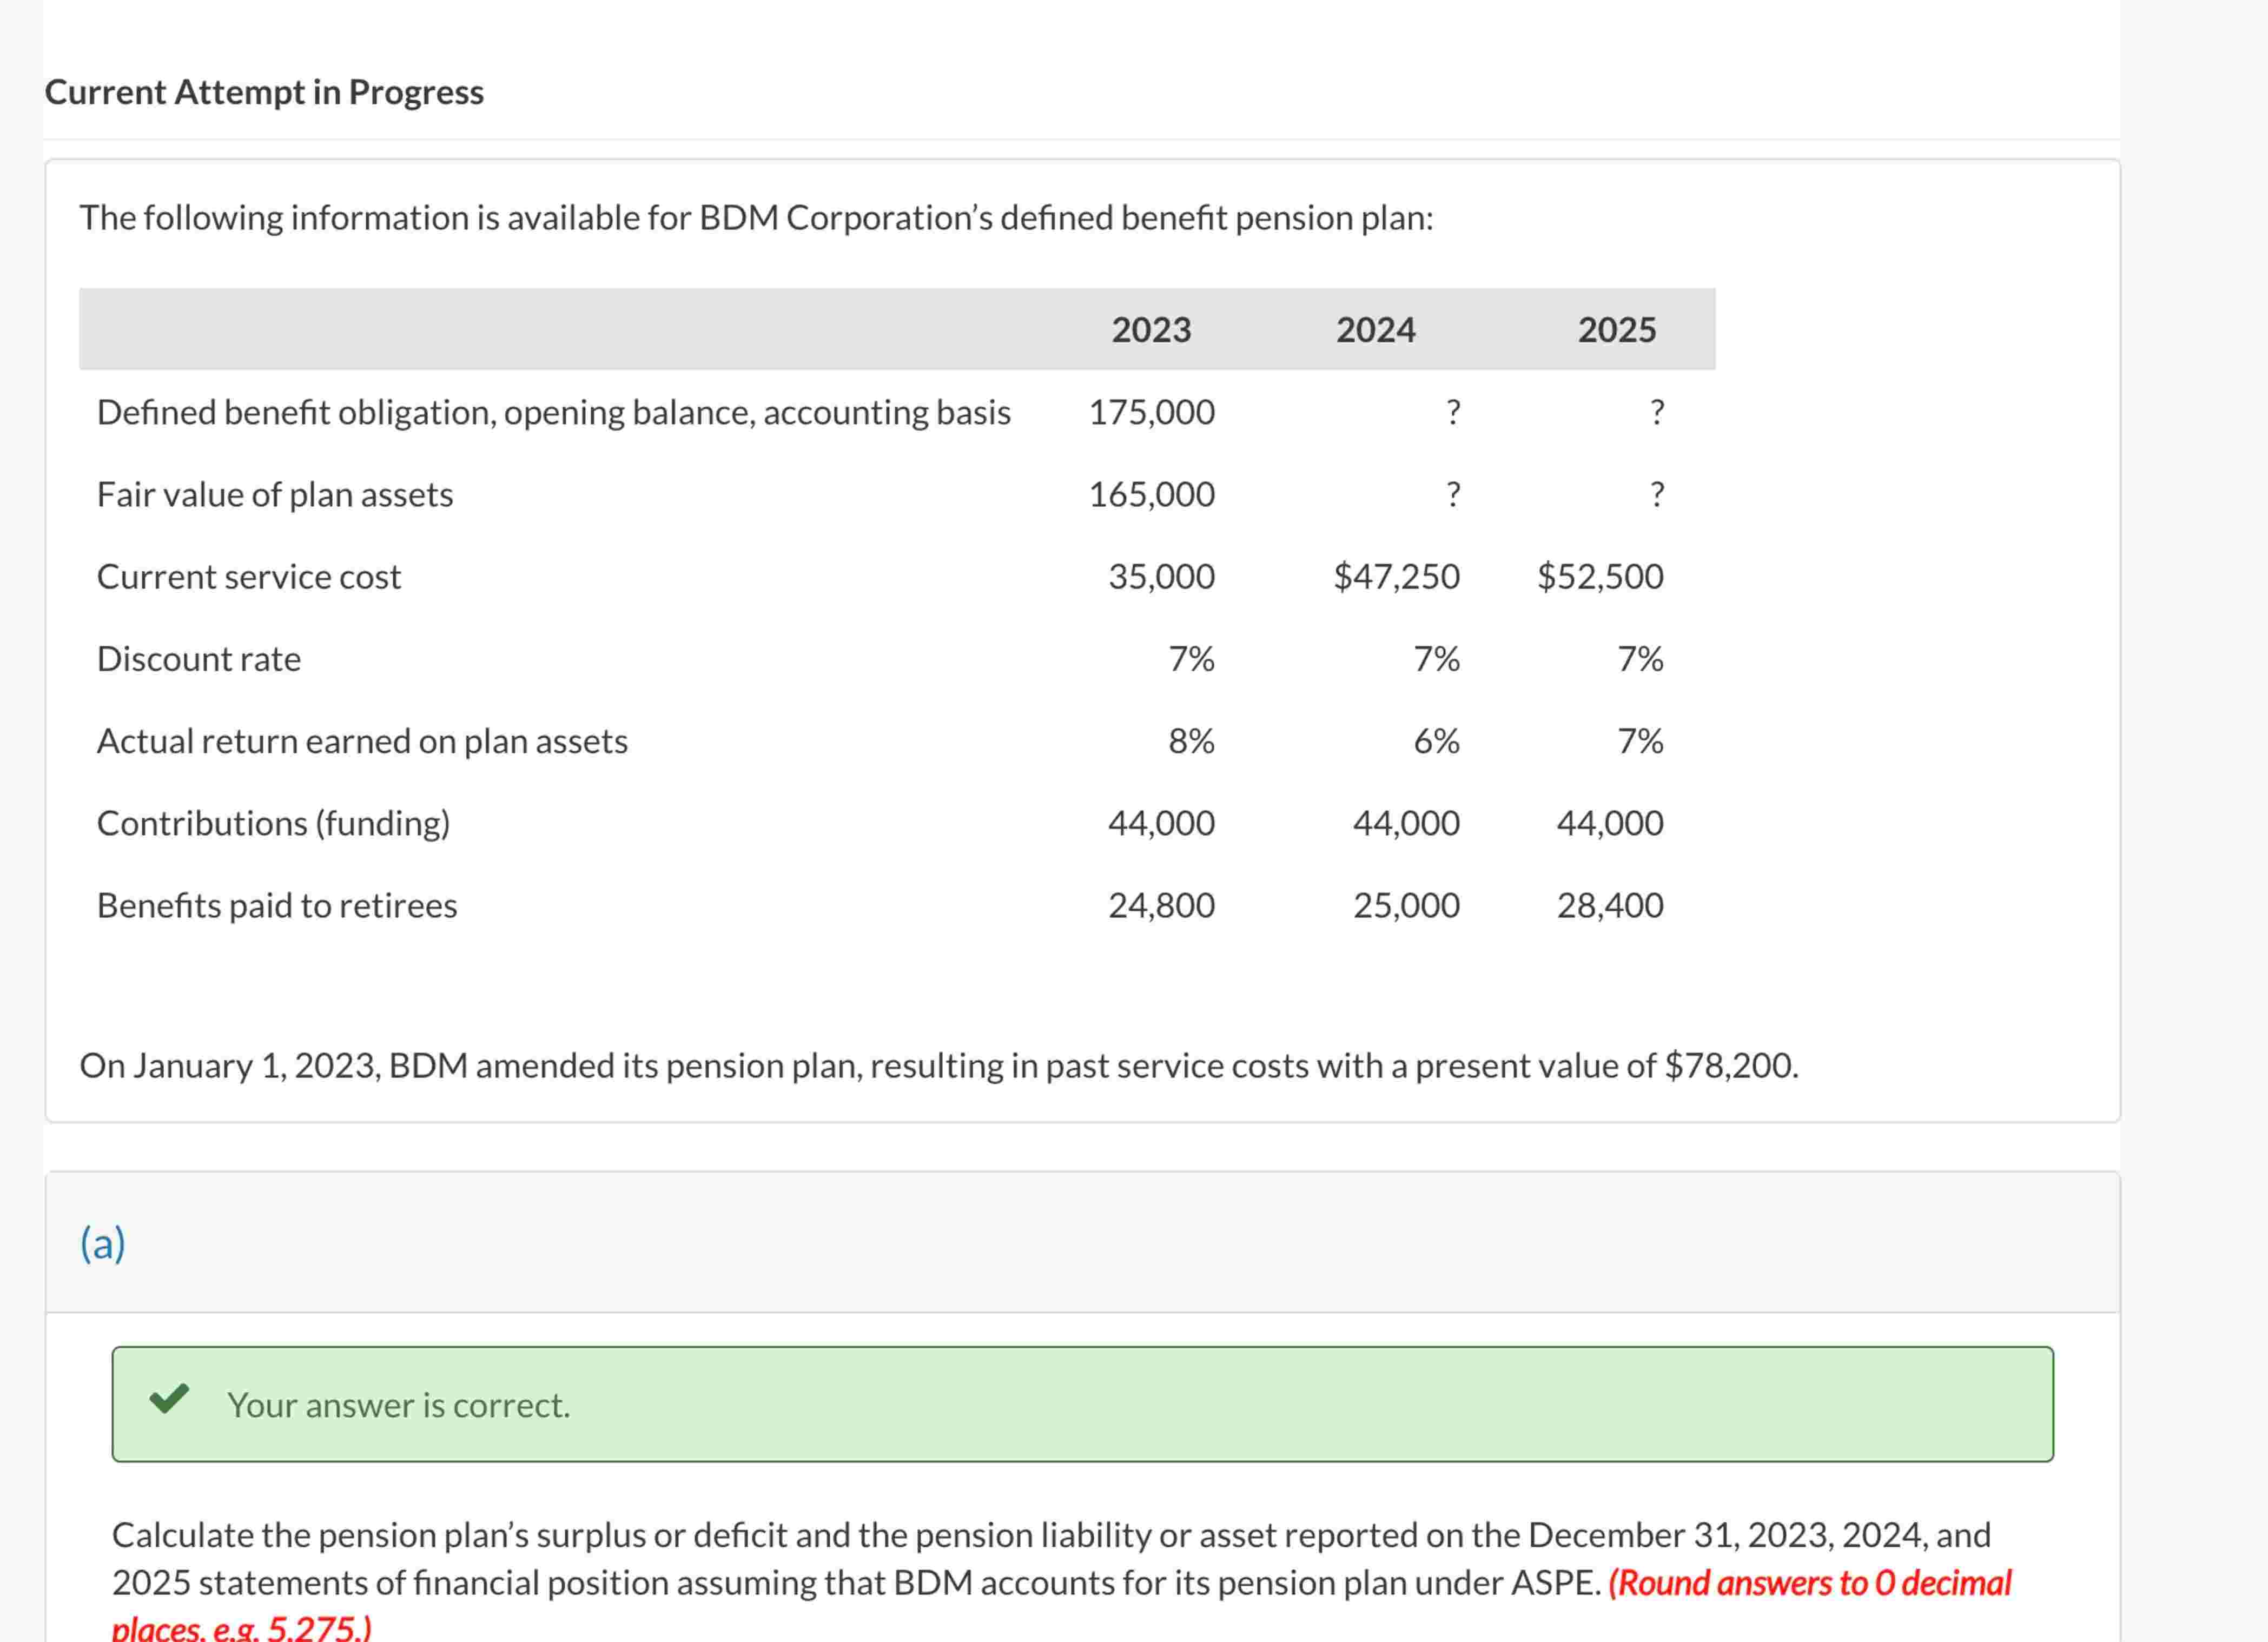Click the 175,000 defined benefit obligation value
Screen dimensions: 2268x1642
point(1151,412)
